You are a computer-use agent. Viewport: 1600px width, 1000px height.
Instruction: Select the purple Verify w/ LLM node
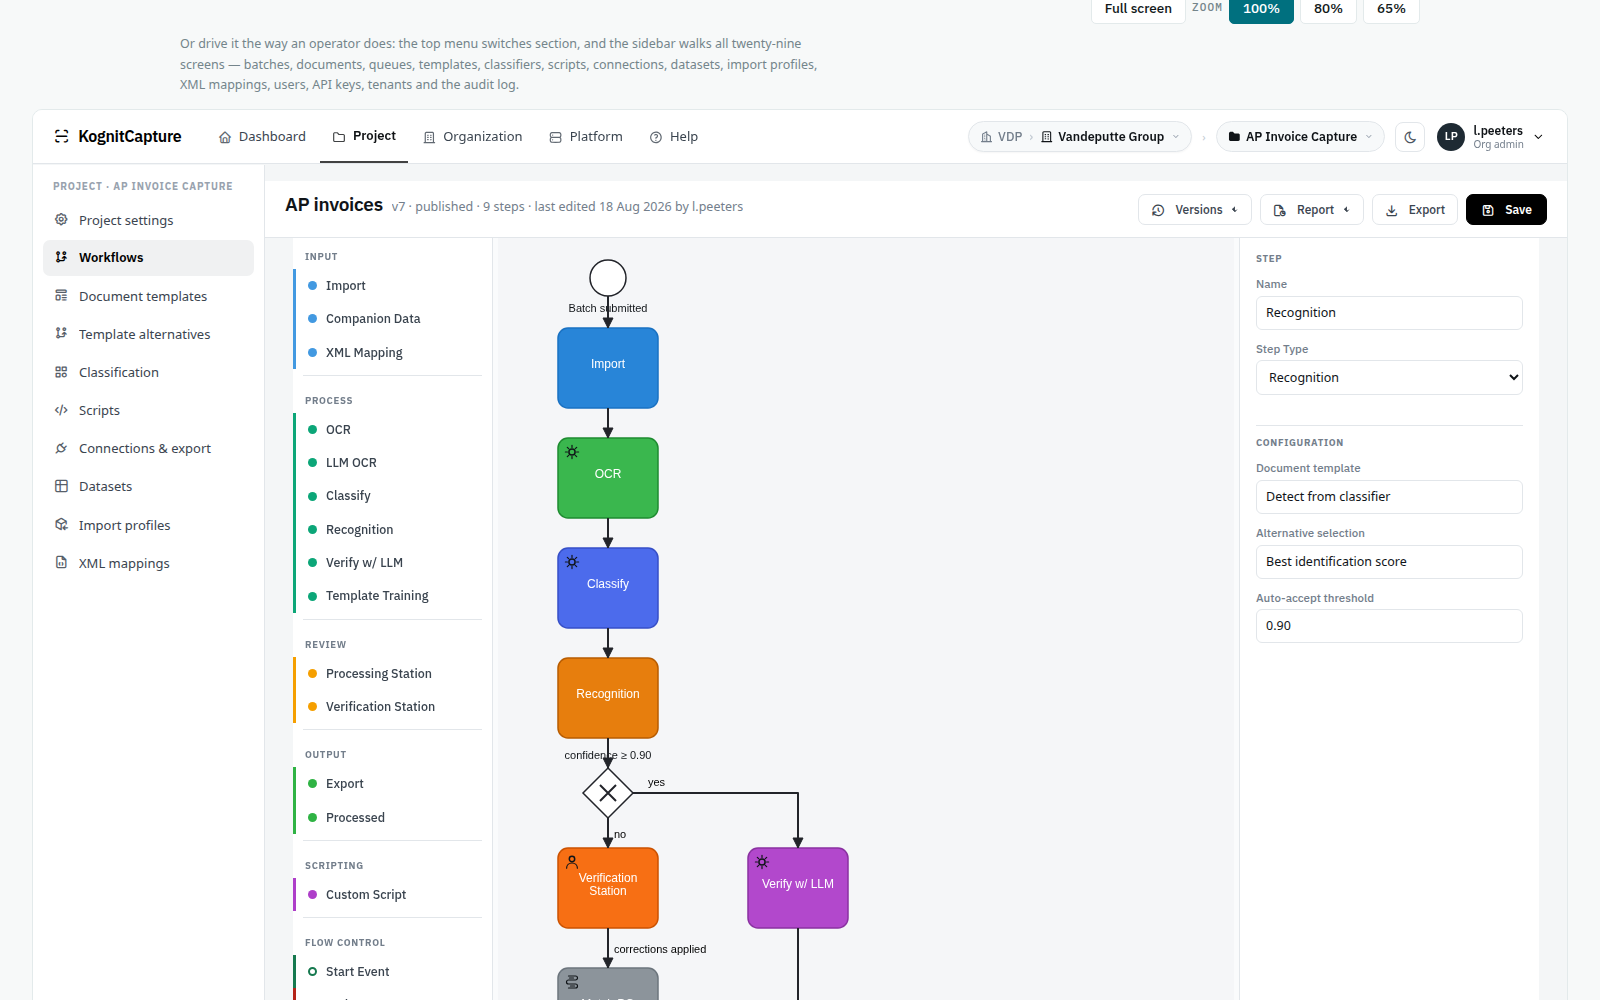tap(798, 888)
